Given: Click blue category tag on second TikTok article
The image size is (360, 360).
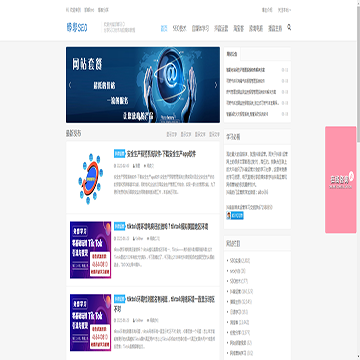Looking at the screenshot, I should (x=119, y=226).
